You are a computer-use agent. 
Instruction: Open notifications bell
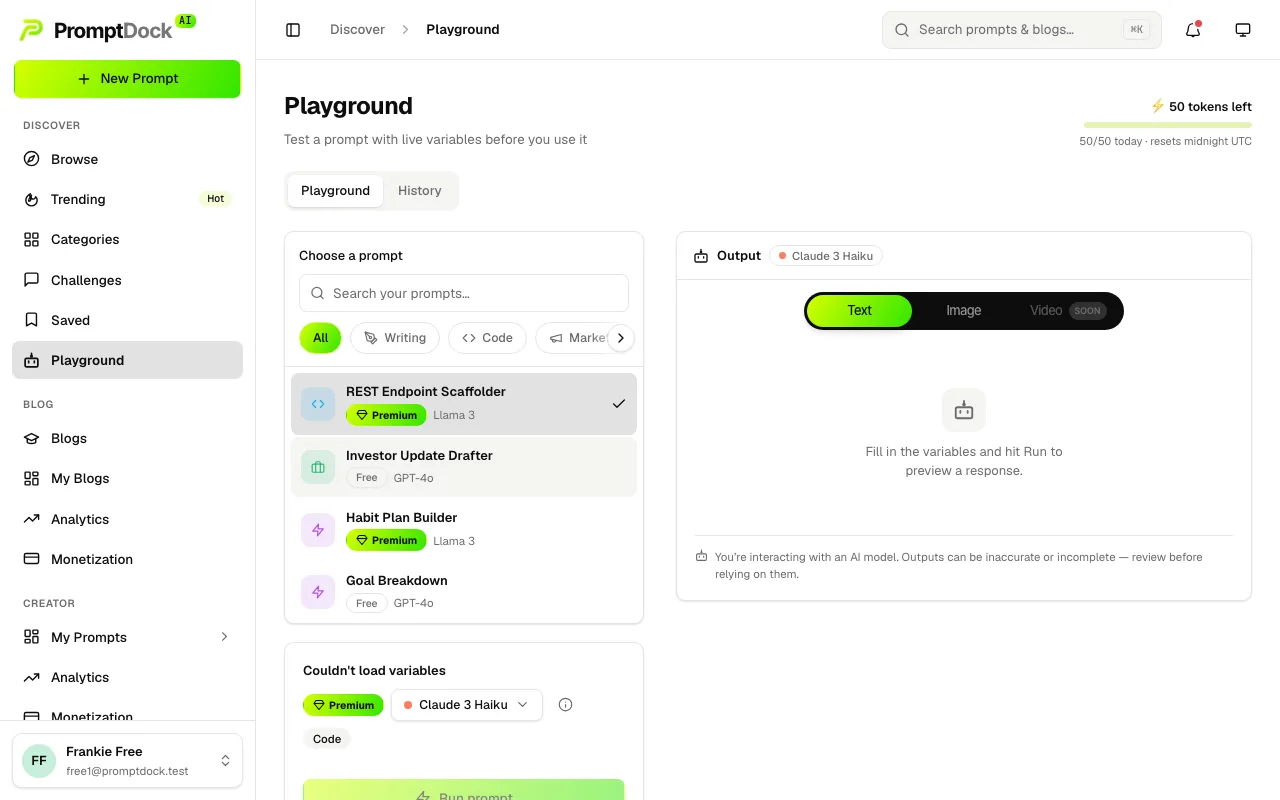[x=1193, y=30]
